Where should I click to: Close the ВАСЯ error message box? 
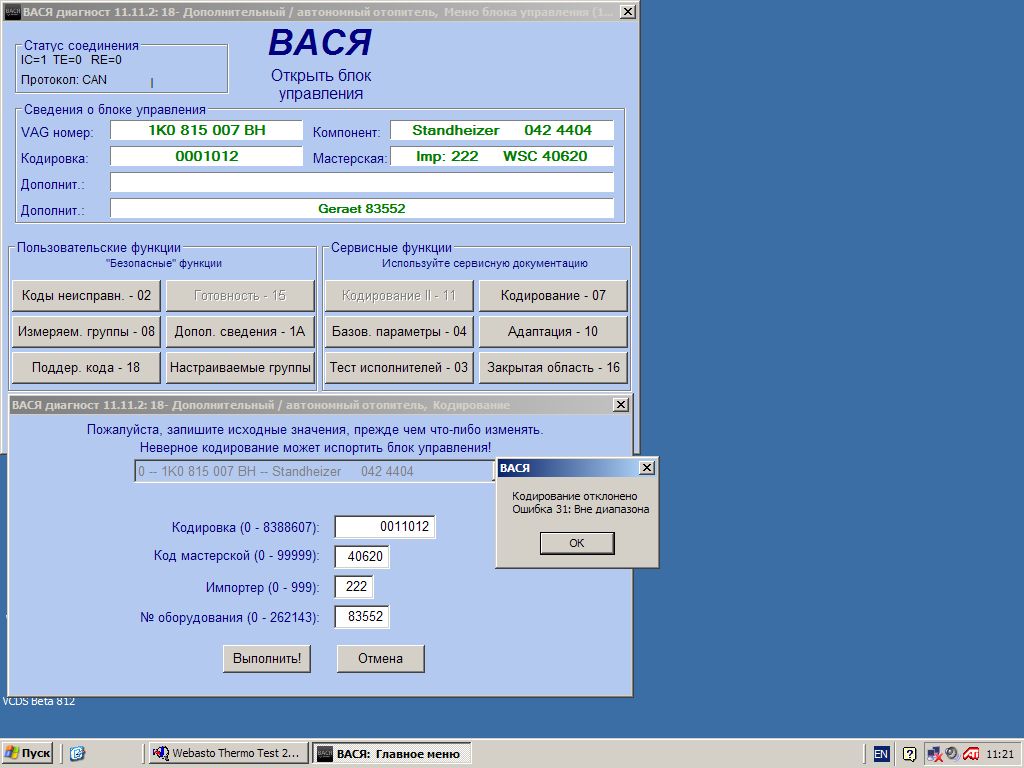(x=646, y=468)
